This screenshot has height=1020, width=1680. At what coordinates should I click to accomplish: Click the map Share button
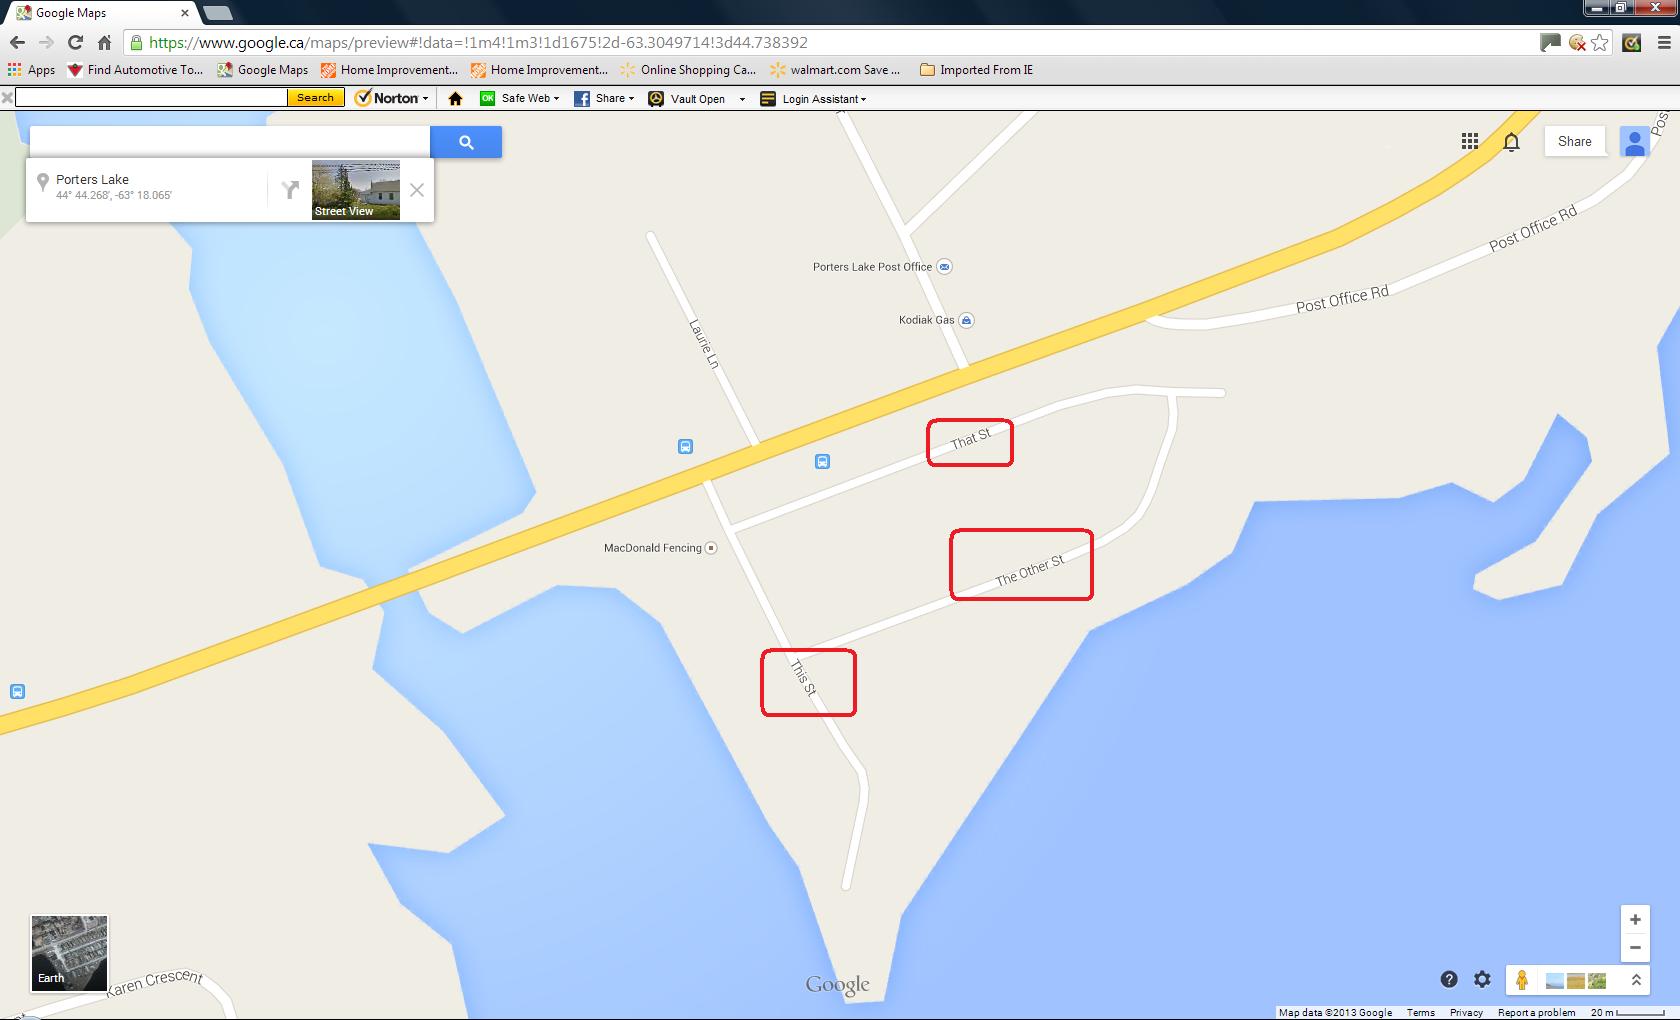click(1574, 142)
